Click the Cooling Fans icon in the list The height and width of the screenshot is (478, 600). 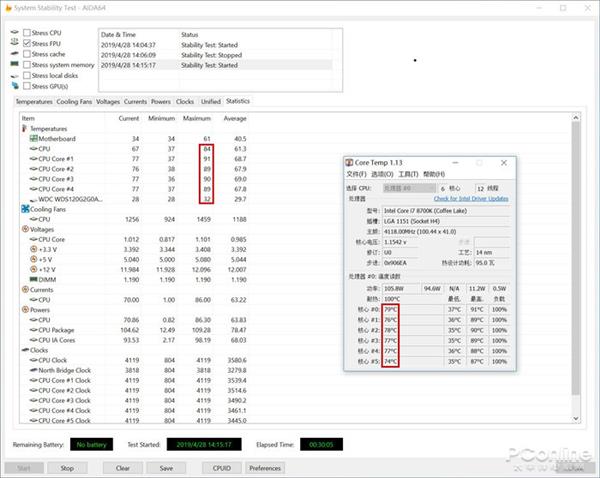(26, 208)
